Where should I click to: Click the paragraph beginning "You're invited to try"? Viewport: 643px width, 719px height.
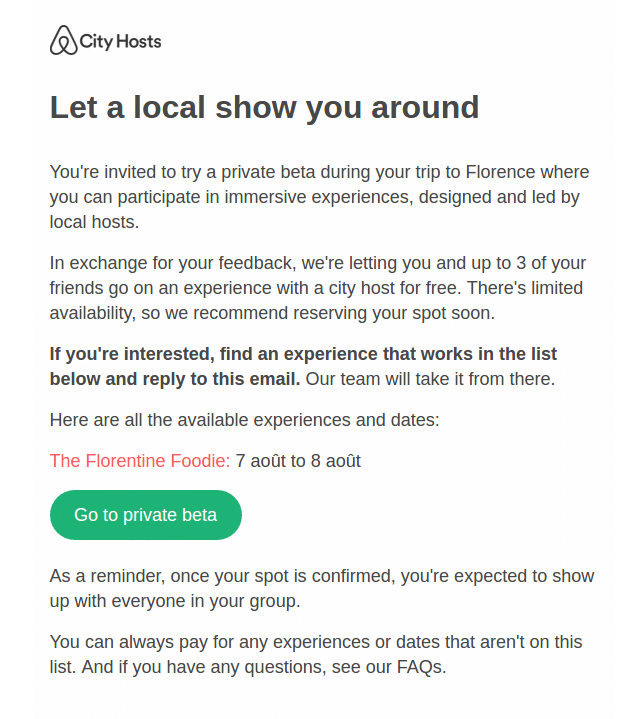[x=319, y=197]
